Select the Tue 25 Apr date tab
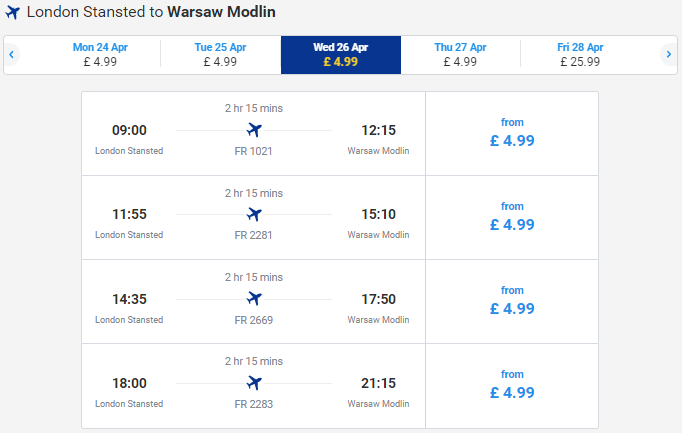 click(x=221, y=55)
